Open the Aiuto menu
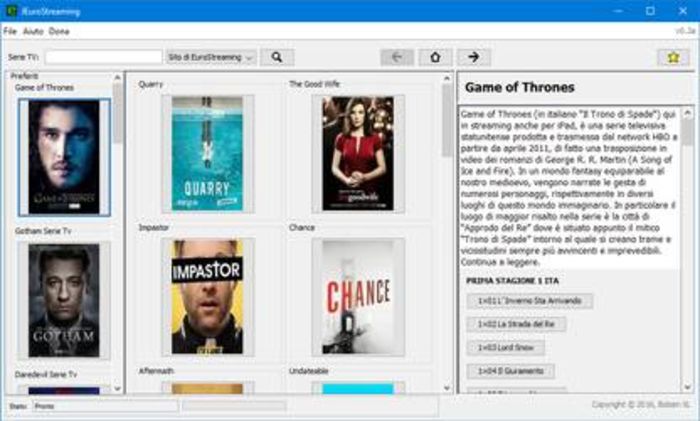This screenshot has width=700, height=421. click(33, 31)
